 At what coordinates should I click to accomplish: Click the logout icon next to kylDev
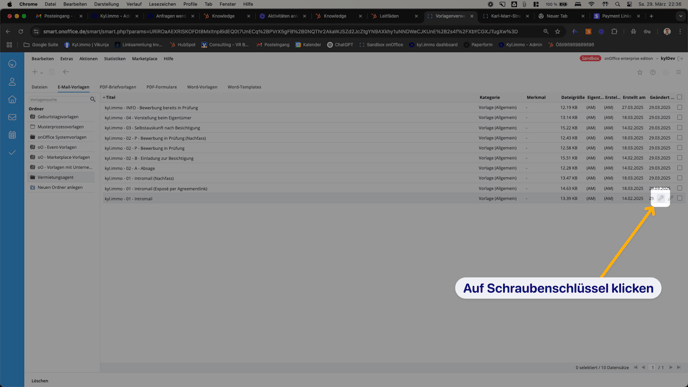click(681, 58)
